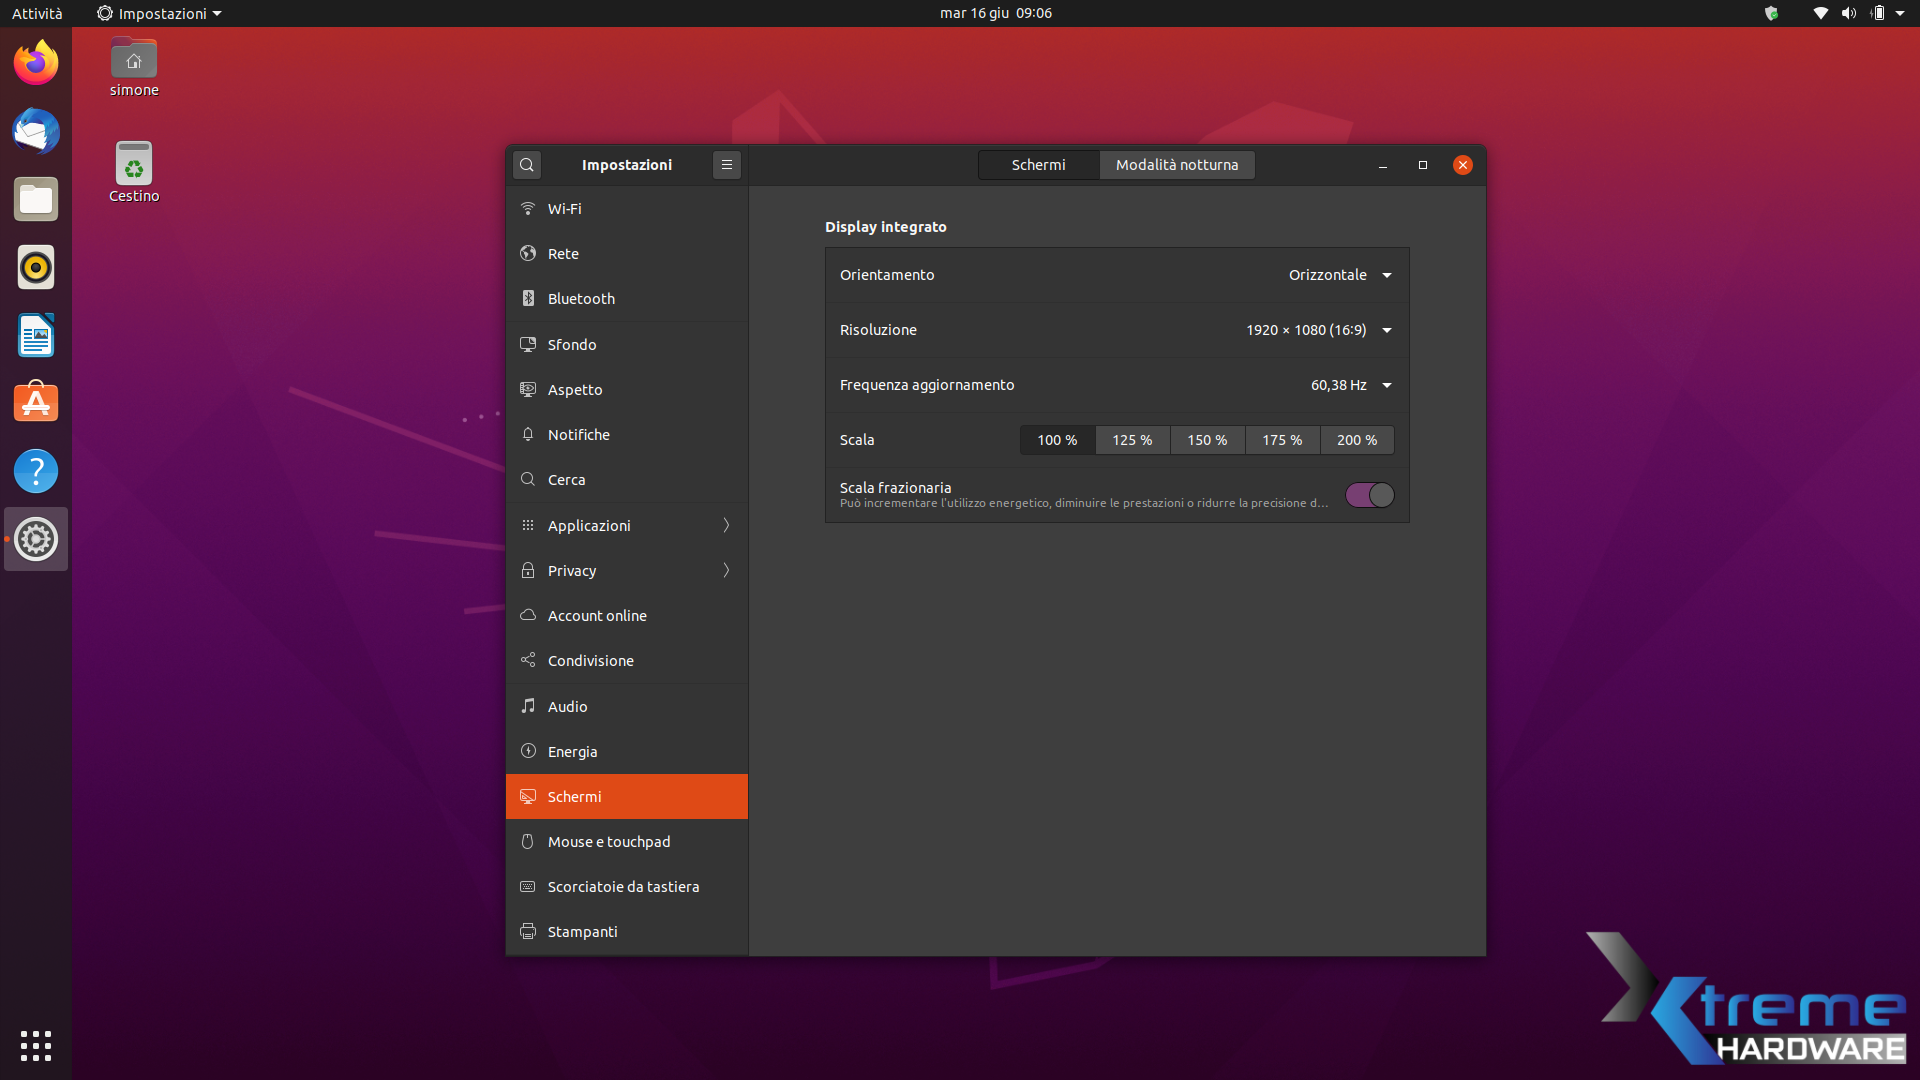This screenshot has width=1920, height=1080.
Task: Click the search icon in Impostazioni header
Action: coord(527,165)
